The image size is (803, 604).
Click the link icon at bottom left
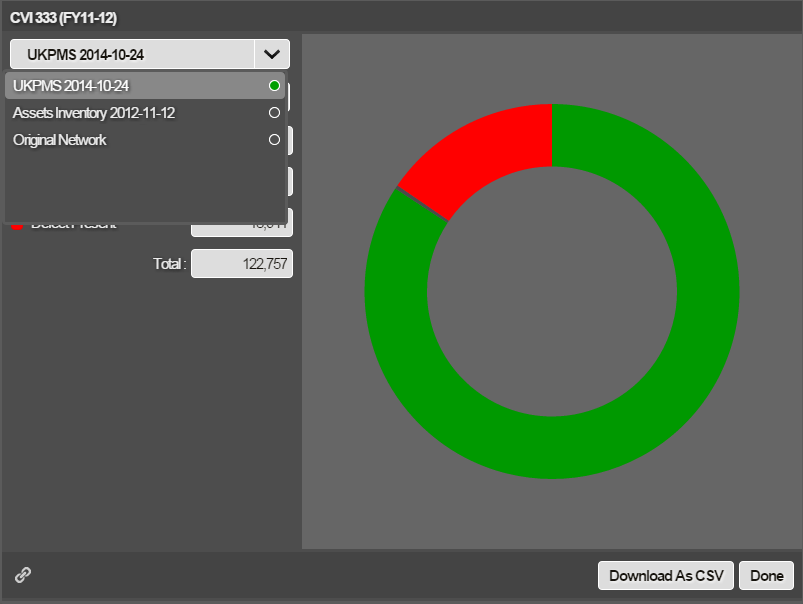(23, 574)
